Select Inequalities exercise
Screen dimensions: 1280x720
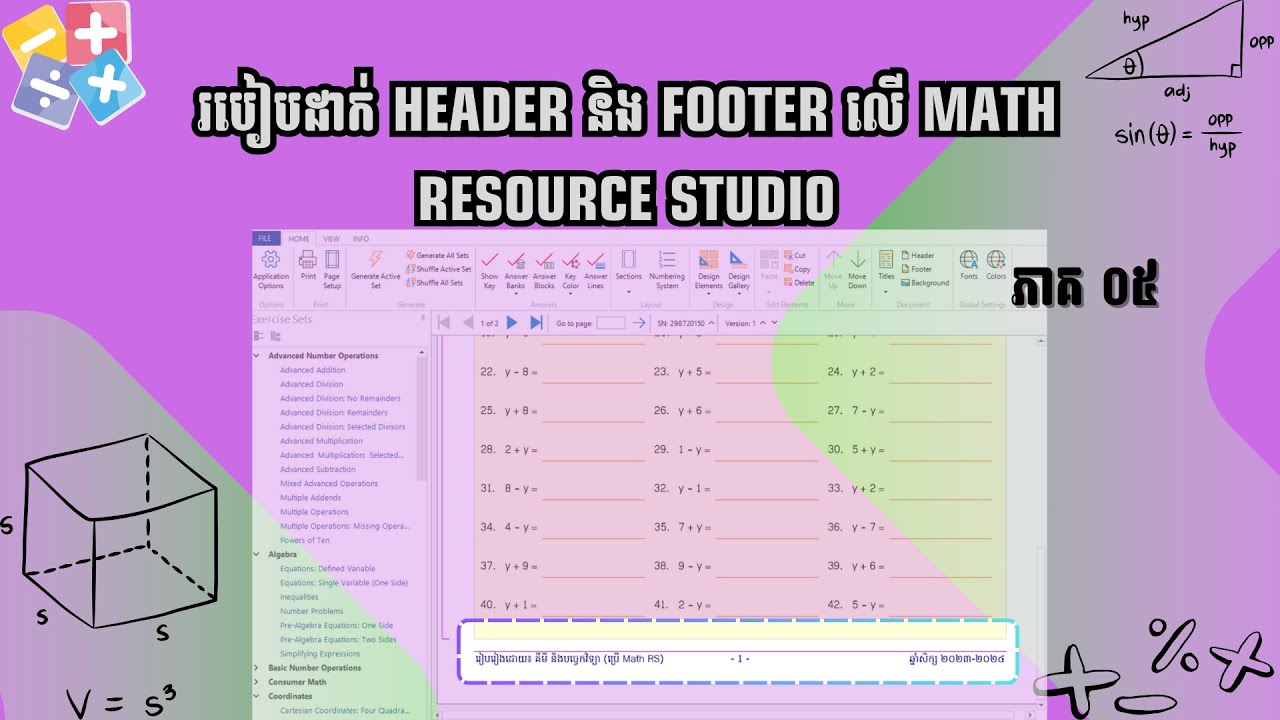(x=301, y=597)
